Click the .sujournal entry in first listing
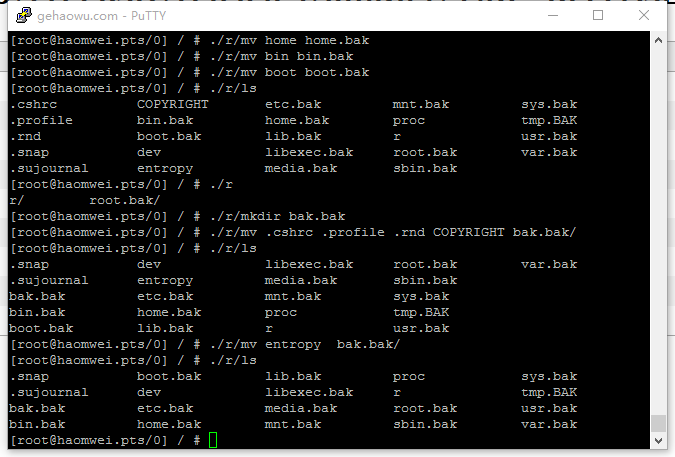675x457 pixels. coord(49,168)
